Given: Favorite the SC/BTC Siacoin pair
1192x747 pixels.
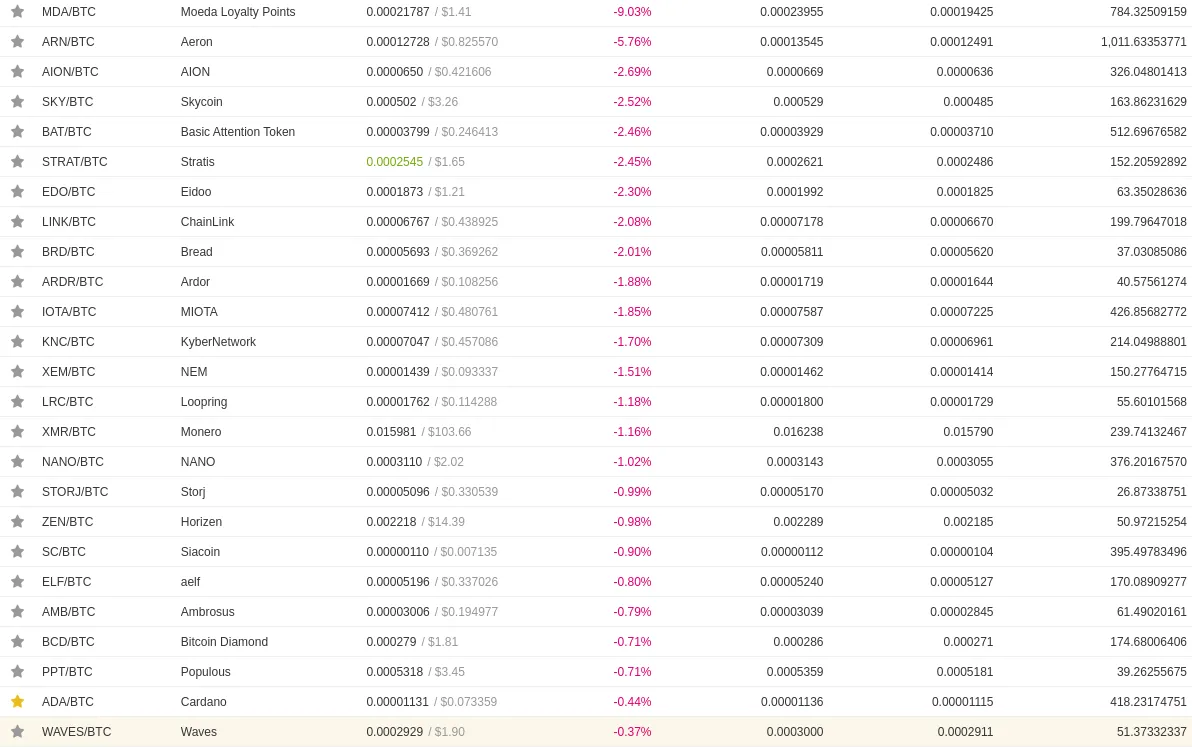Looking at the screenshot, I should click(x=17, y=552).
